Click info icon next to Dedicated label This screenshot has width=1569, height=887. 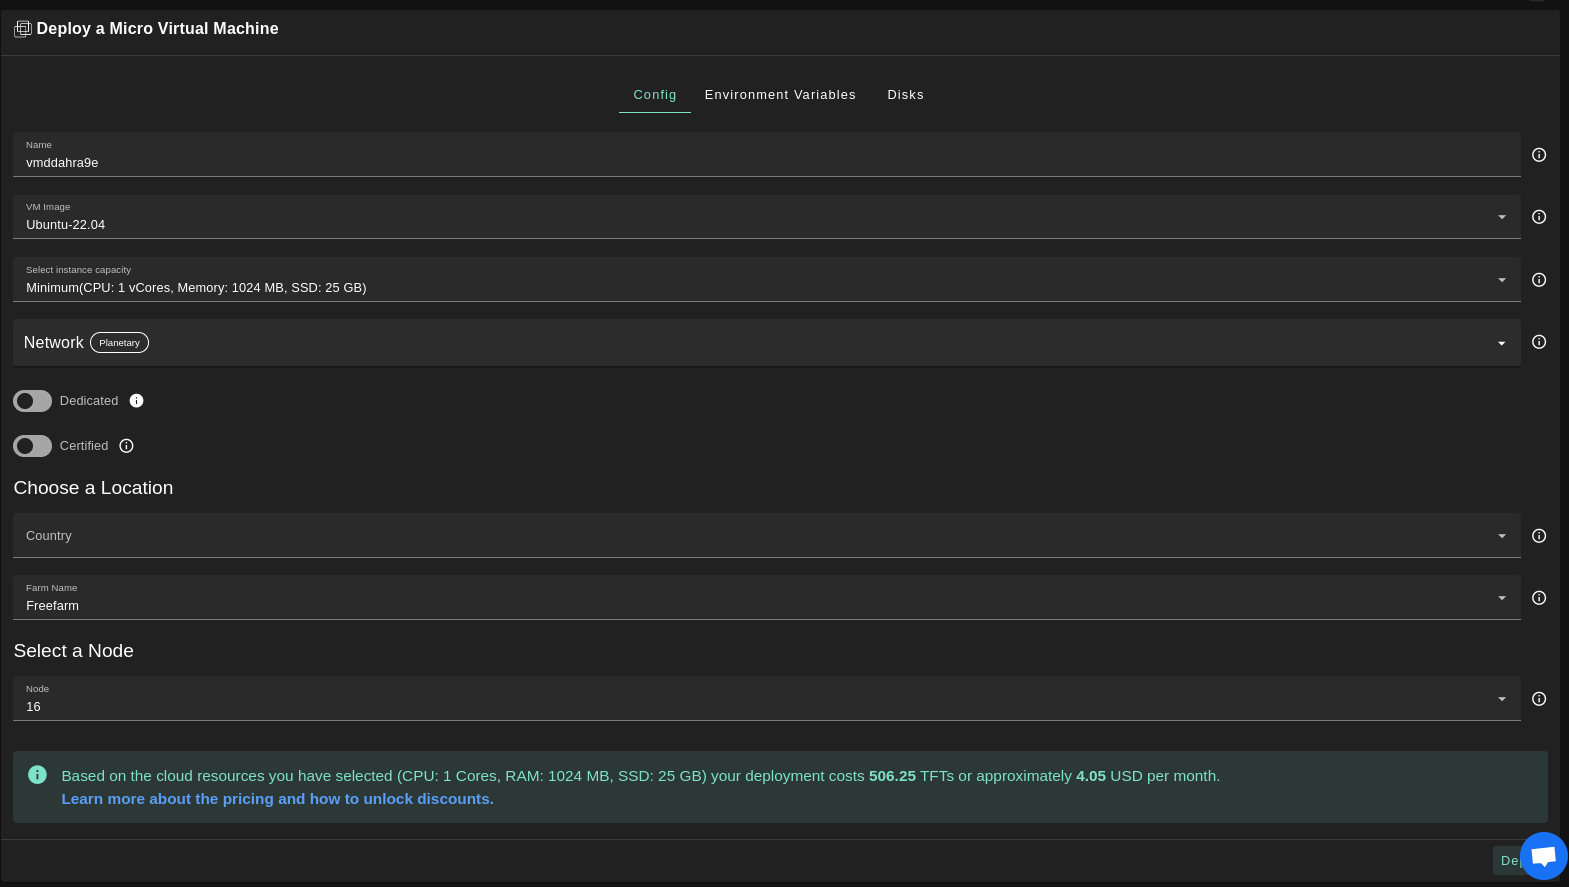137,401
